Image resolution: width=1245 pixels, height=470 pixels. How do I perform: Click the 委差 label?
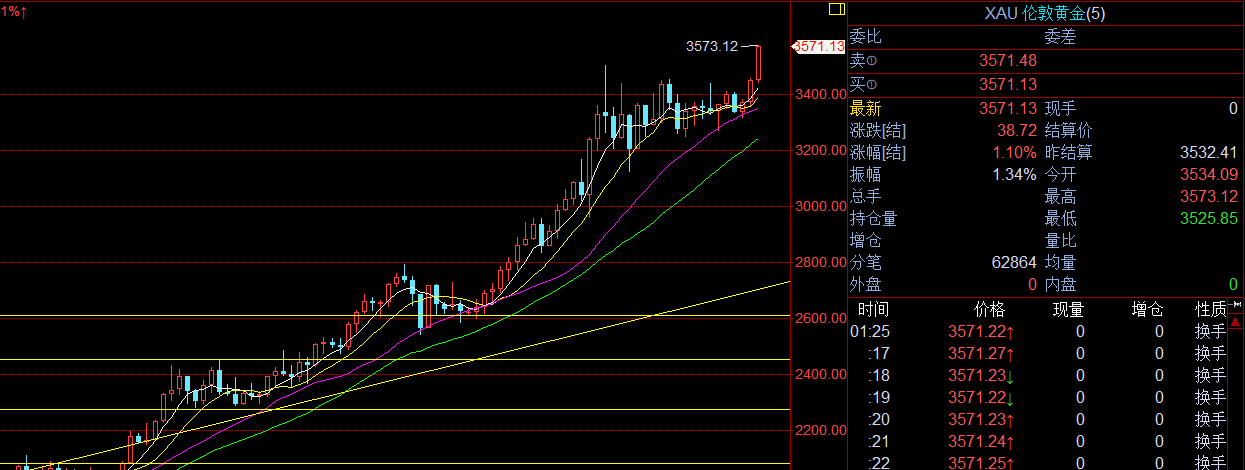pos(1061,37)
